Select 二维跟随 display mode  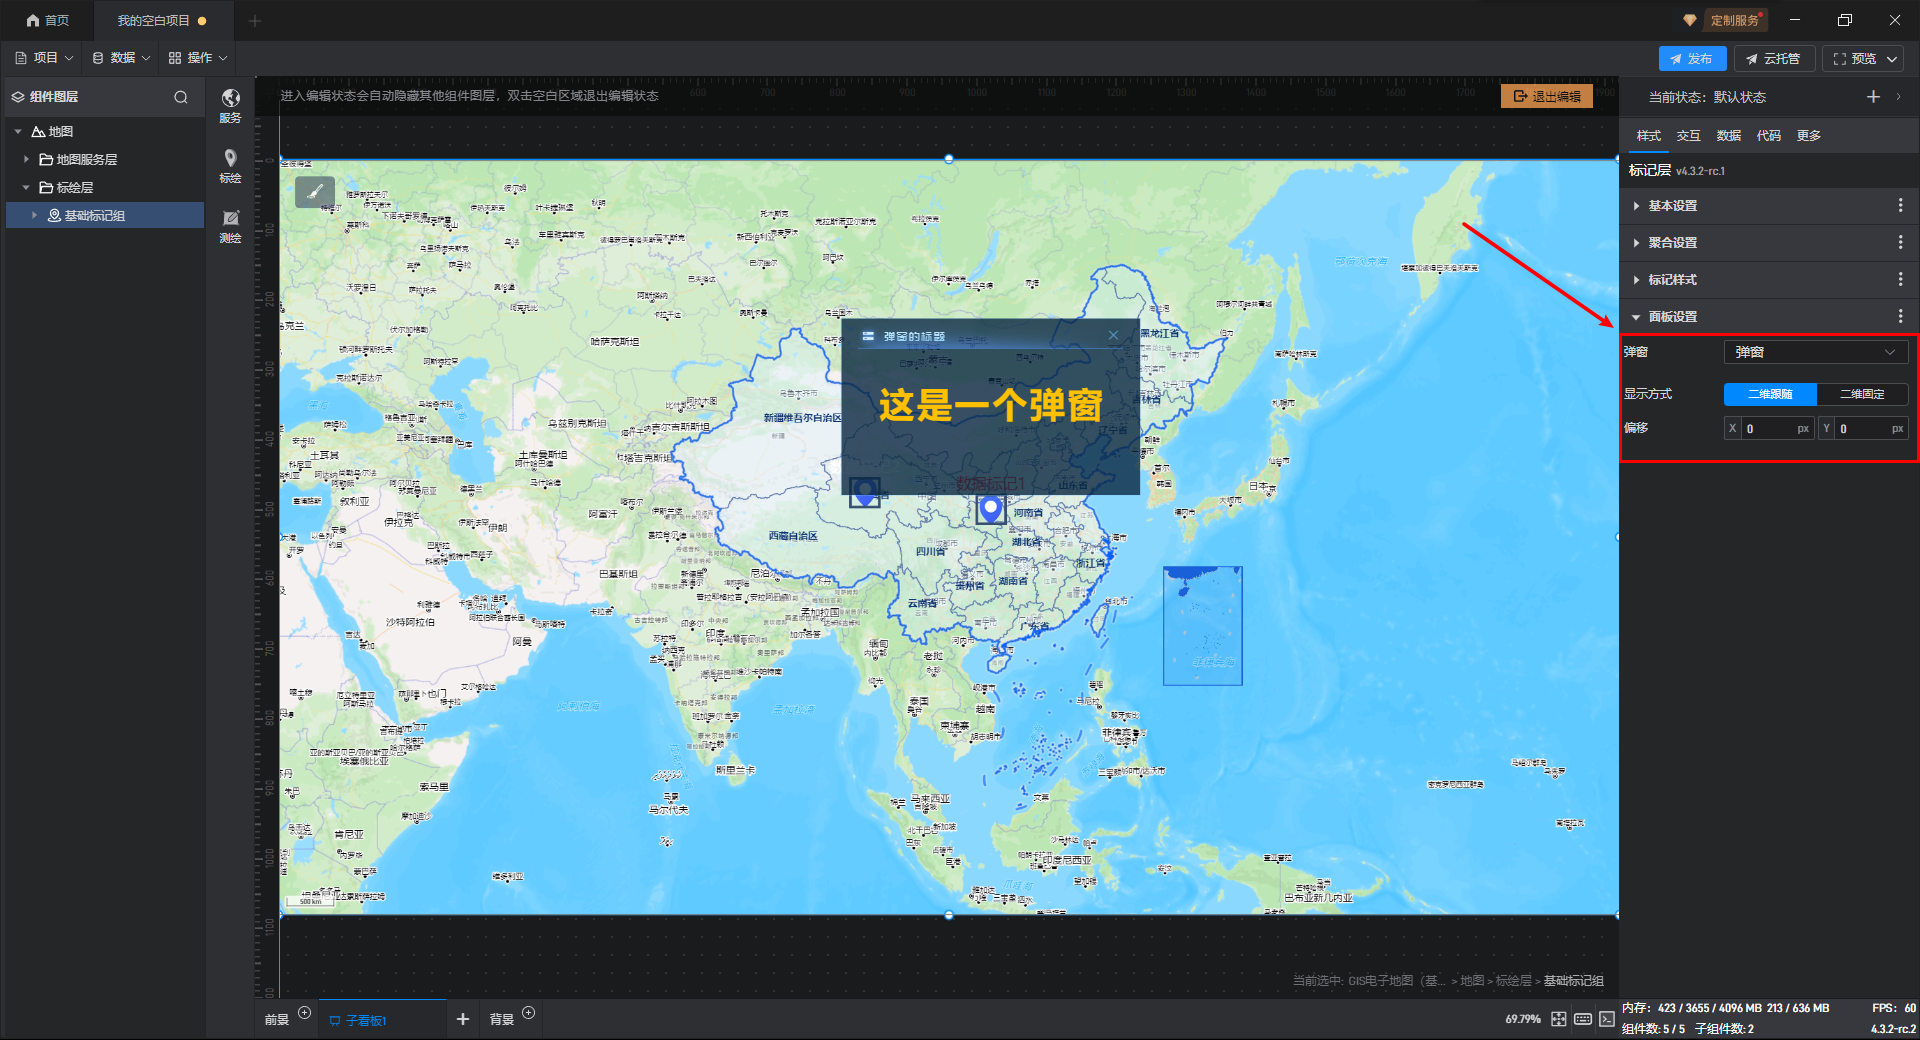point(1770,394)
